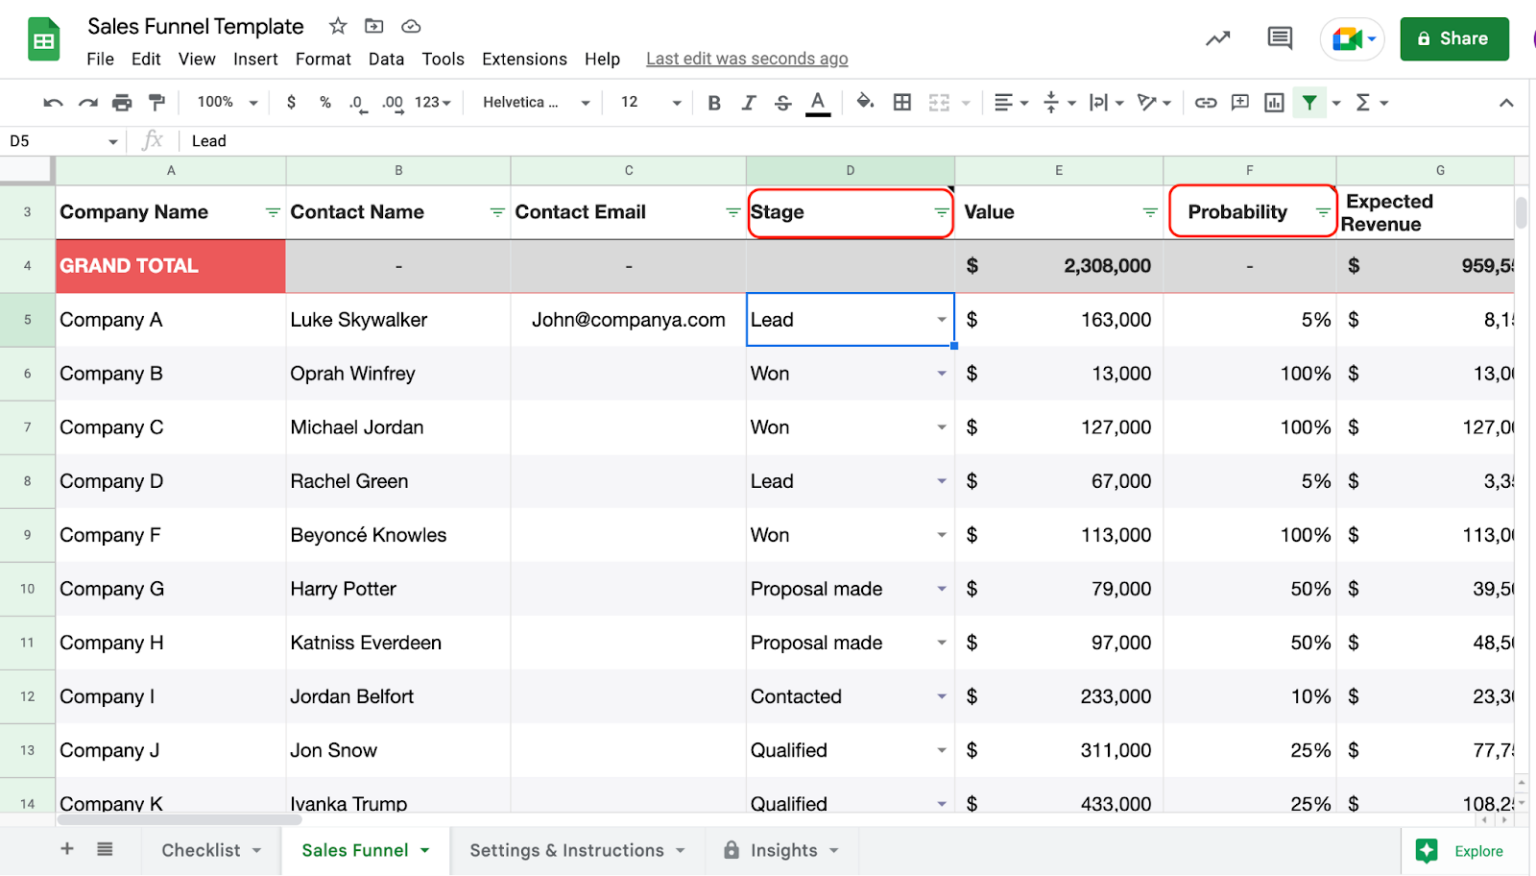
Task: Click the redo icon in toolbar
Action: [x=88, y=102]
